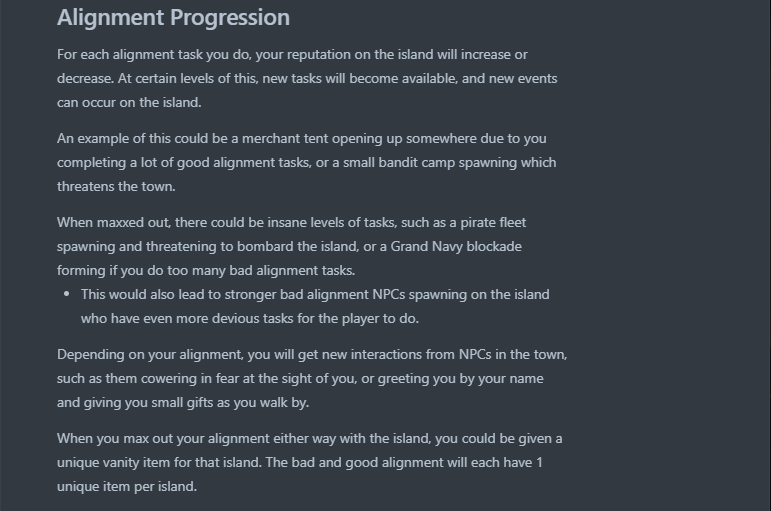This screenshot has height=511, width=771.
Task: Click the words 'Grand Navy blockade'
Action: coord(456,246)
